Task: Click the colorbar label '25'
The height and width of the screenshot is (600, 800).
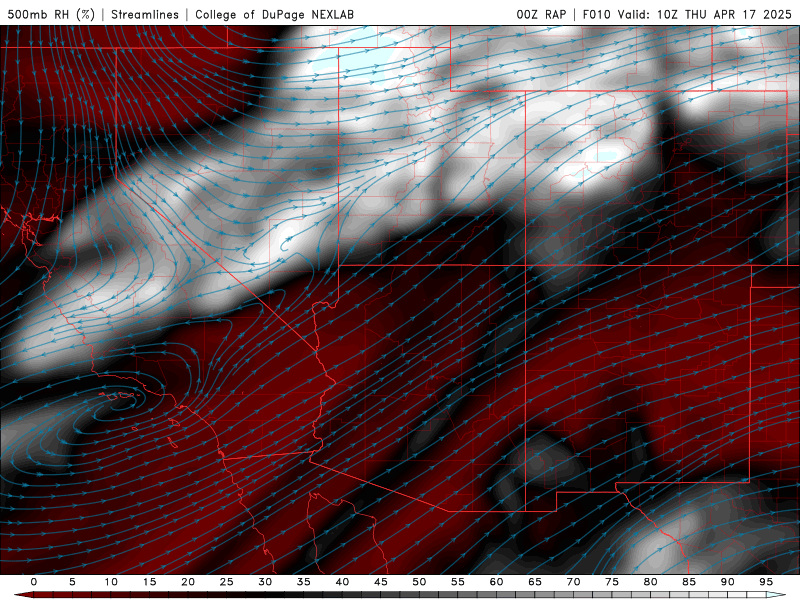Action: pyautogui.click(x=227, y=582)
